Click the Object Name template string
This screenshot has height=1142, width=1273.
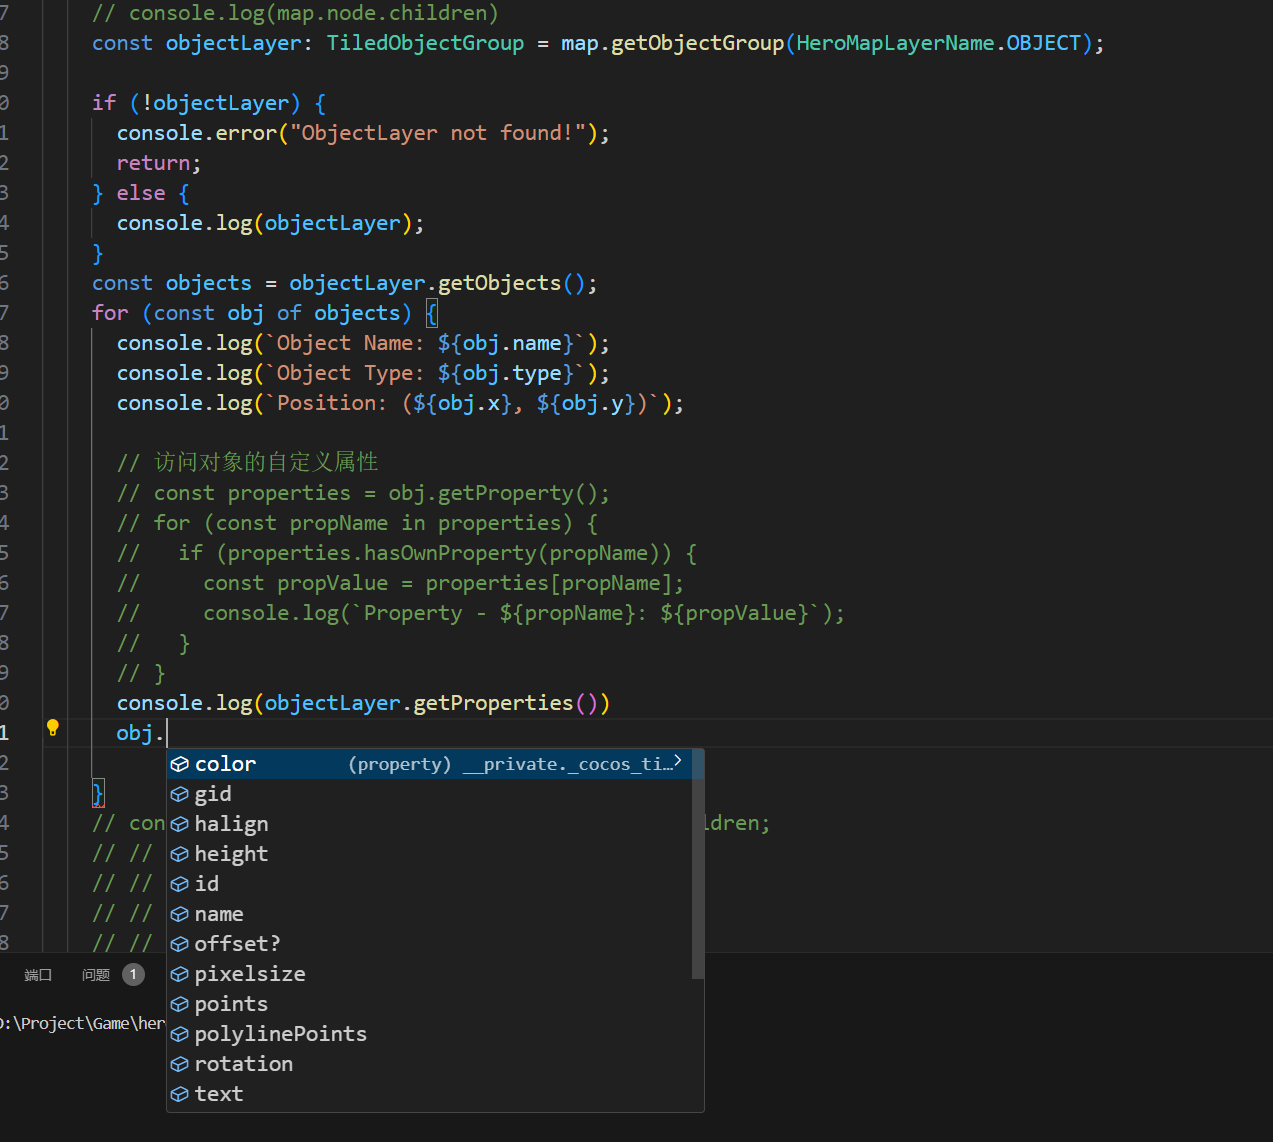click(426, 343)
